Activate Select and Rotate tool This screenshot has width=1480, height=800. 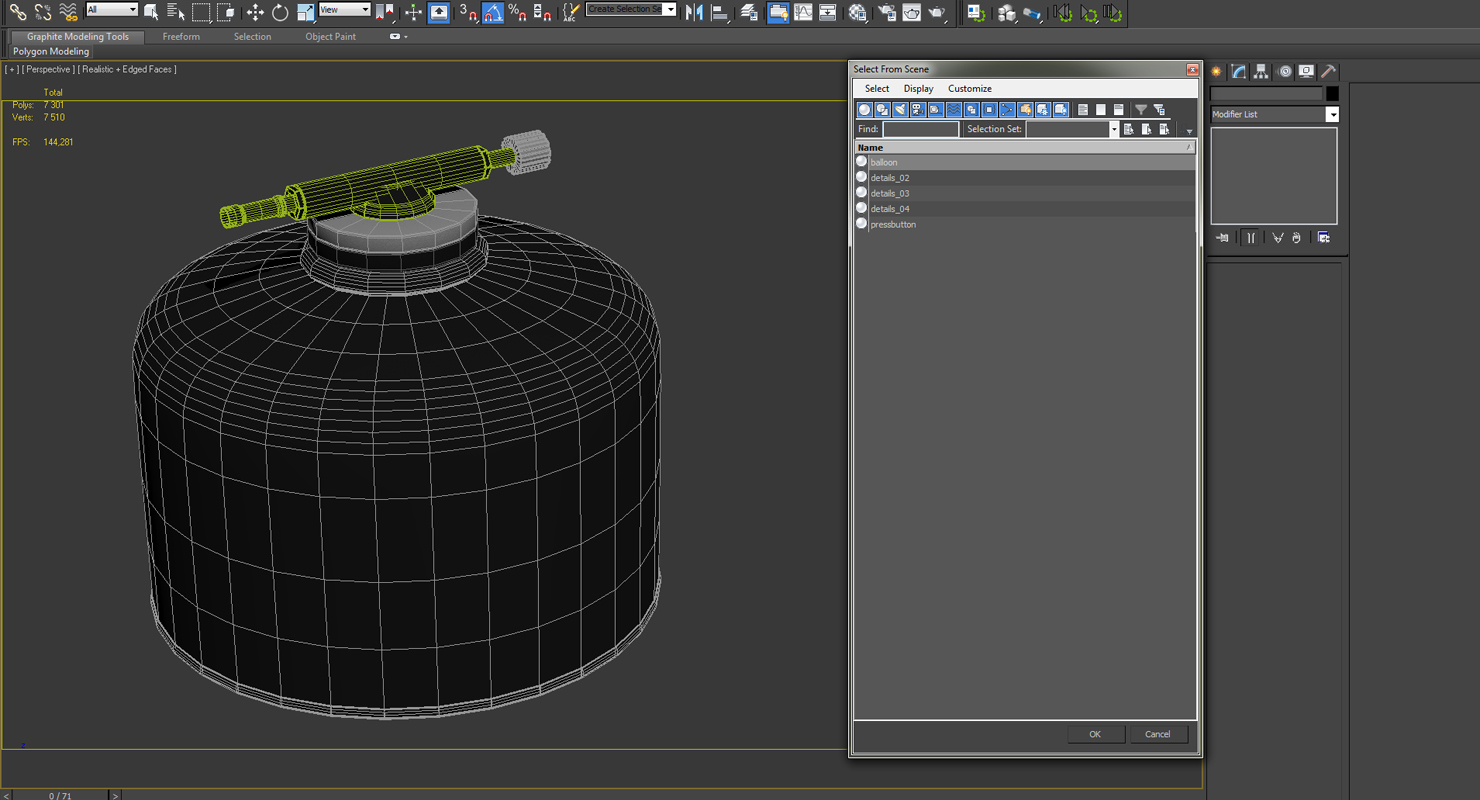coord(280,12)
